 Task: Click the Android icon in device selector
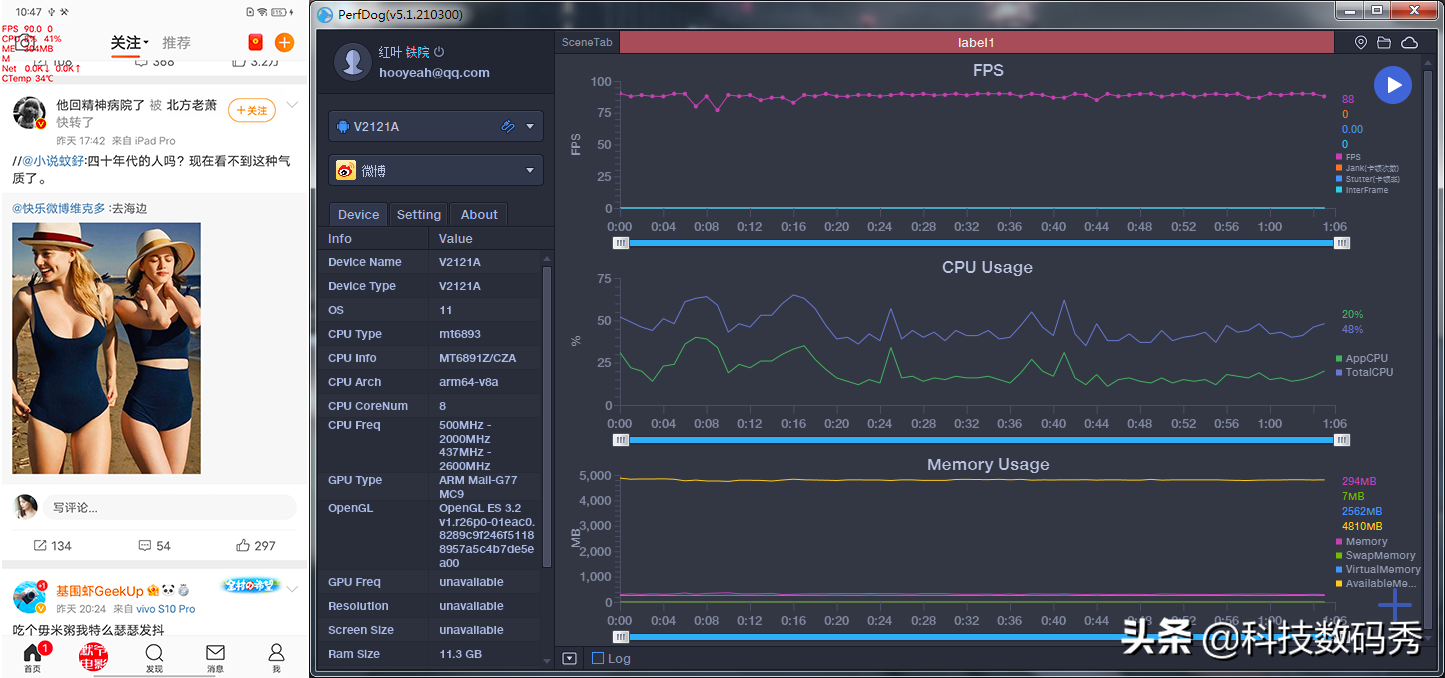(343, 127)
